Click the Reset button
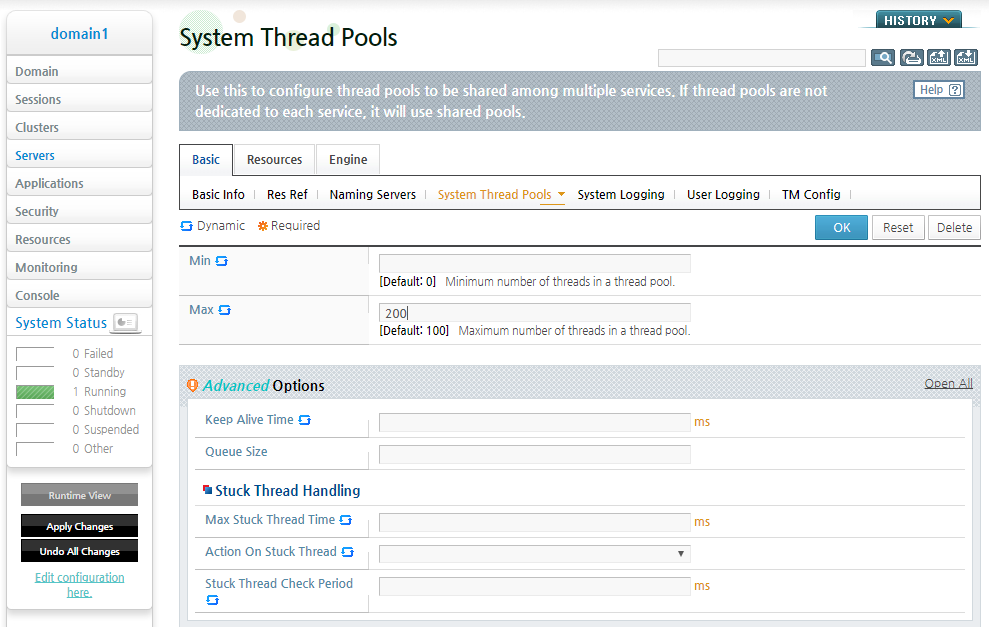The width and height of the screenshot is (989, 627). [898, 228]
